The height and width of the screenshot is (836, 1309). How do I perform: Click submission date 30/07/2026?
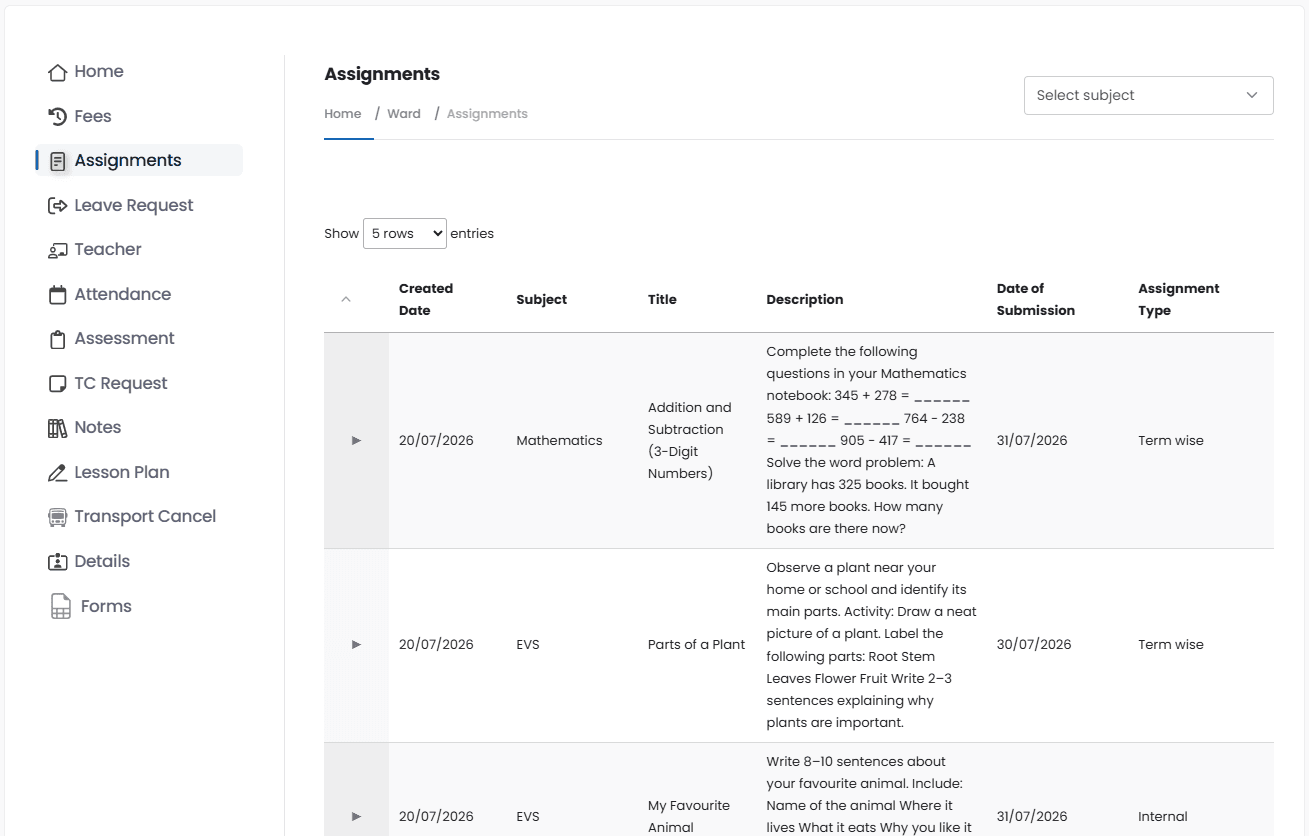[x=1034, y=644]
